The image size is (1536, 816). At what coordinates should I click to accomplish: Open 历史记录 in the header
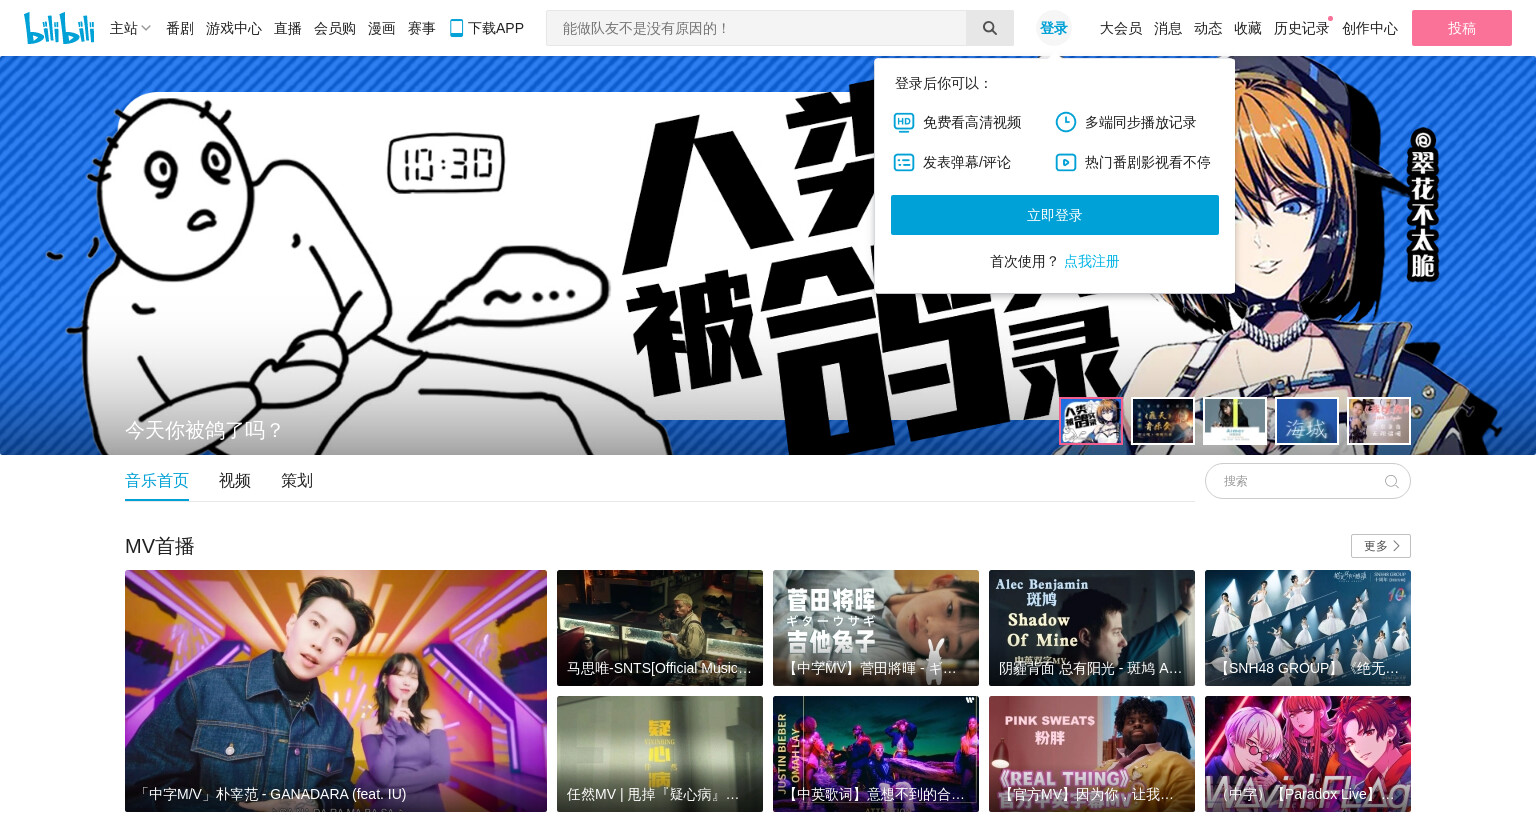1302,28
